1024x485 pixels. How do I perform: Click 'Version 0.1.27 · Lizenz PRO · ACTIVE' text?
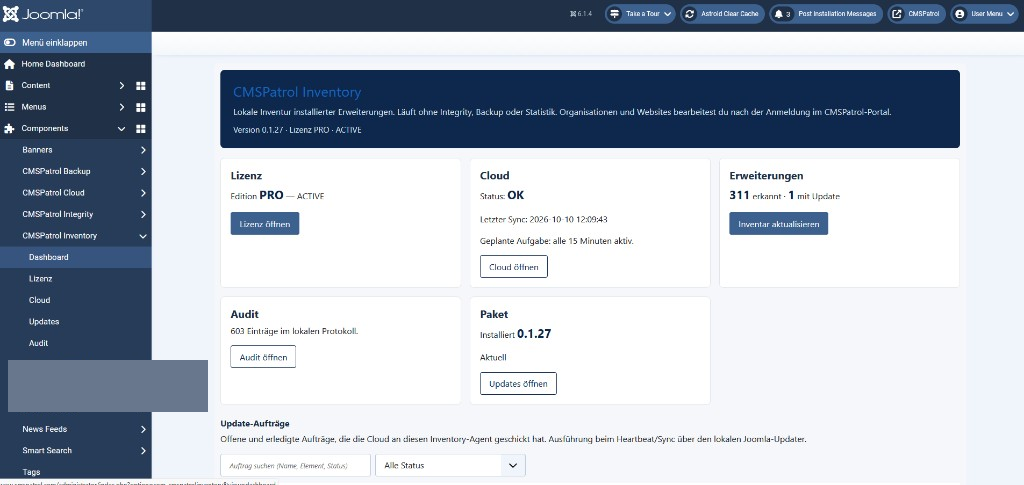(297, 130)
